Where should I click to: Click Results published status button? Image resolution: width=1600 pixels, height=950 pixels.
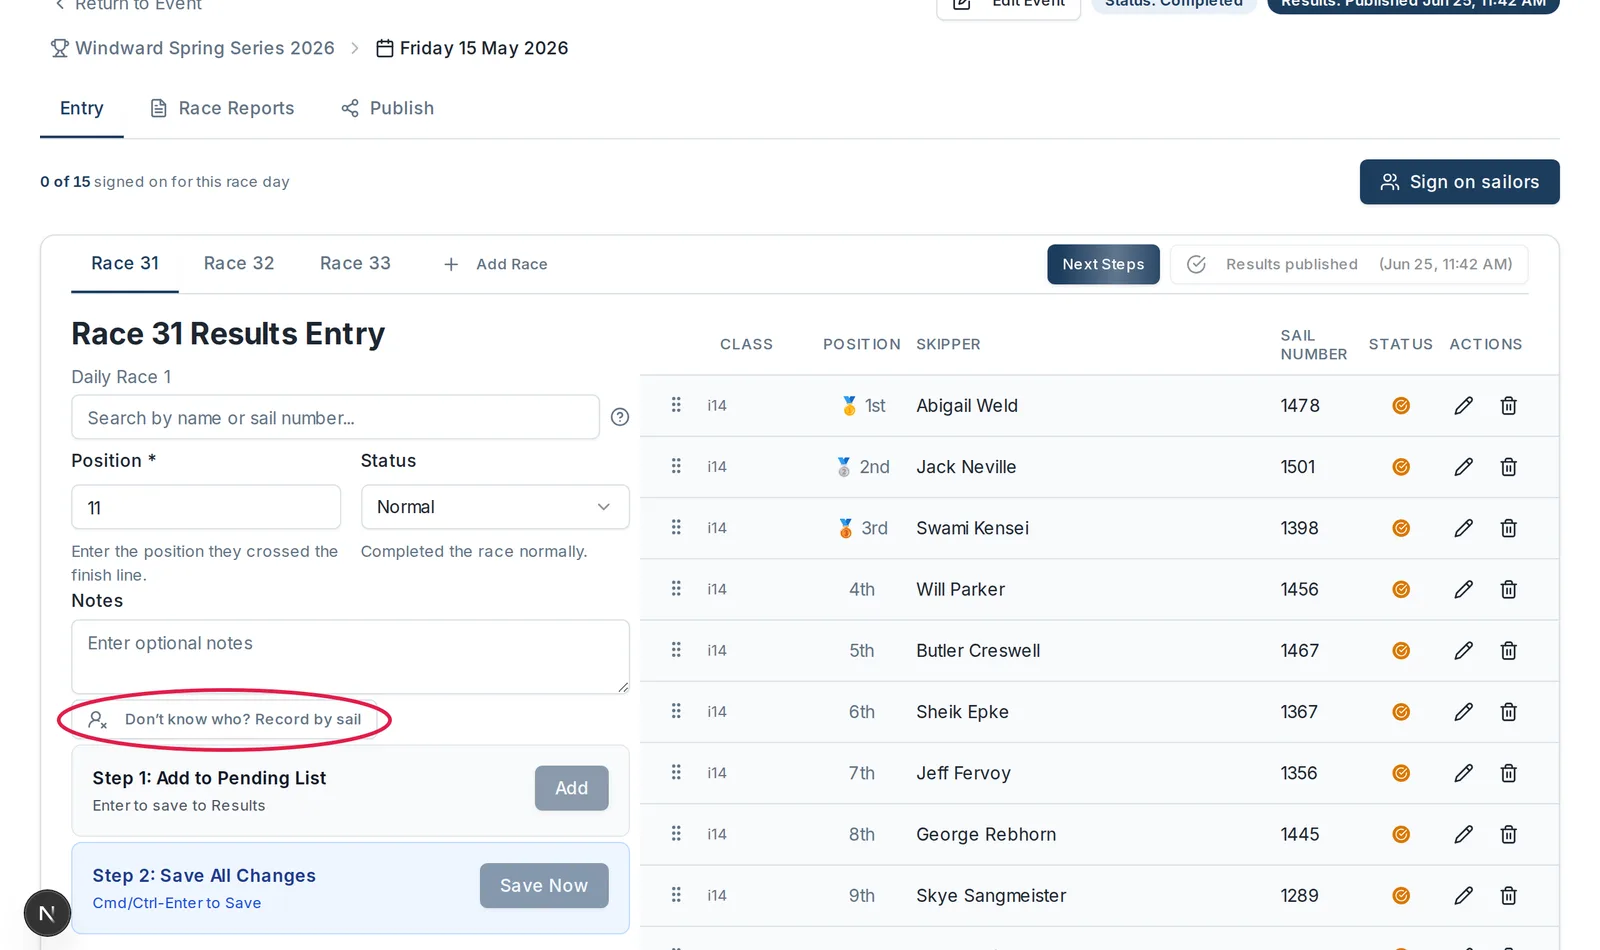coord(1349,264)
